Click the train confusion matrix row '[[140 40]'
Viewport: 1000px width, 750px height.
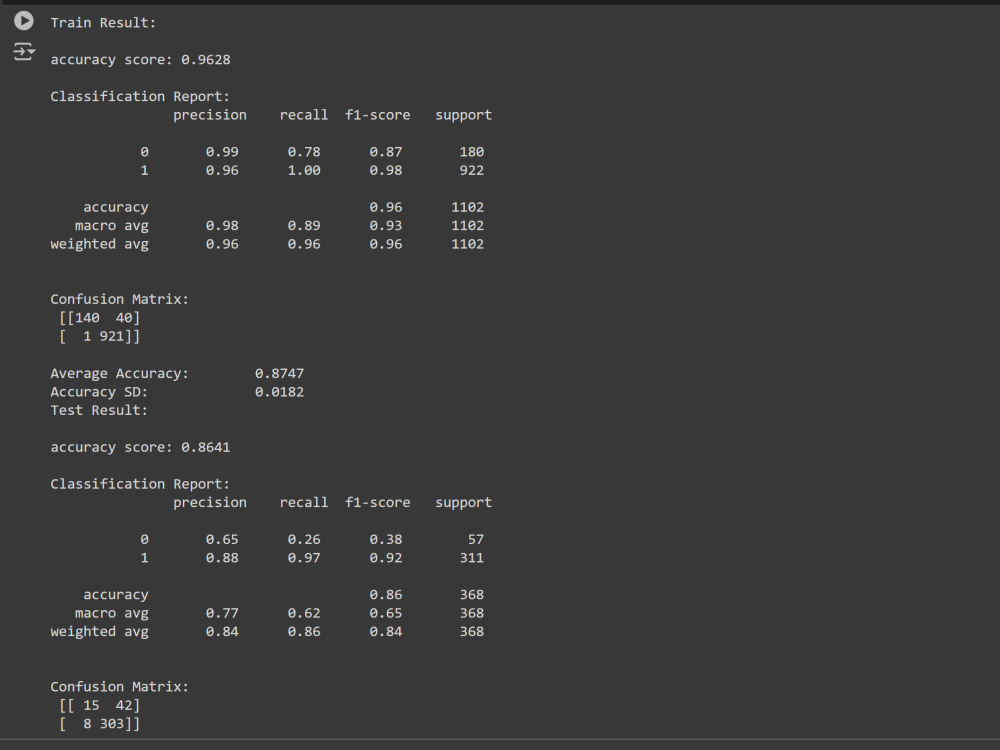(x=99, y=318)
